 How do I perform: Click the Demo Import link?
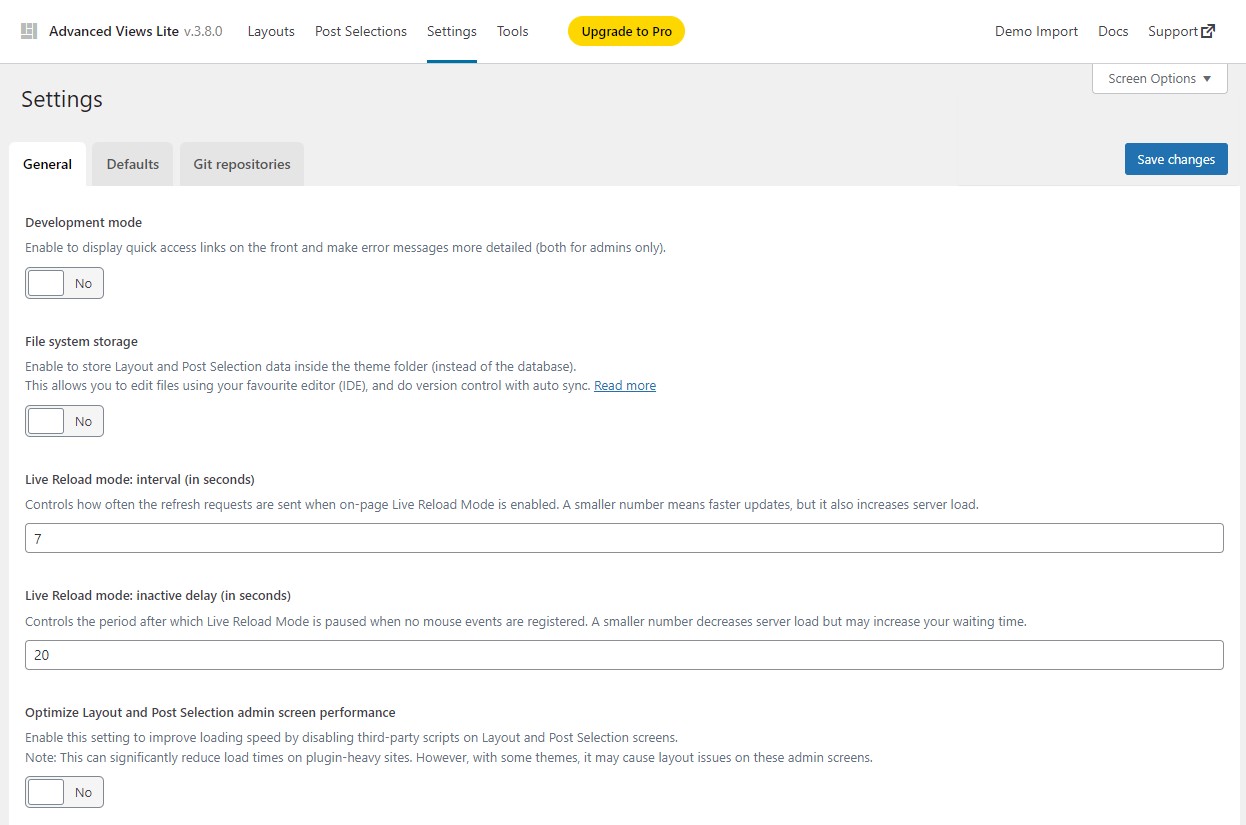tap(1036, 31)
